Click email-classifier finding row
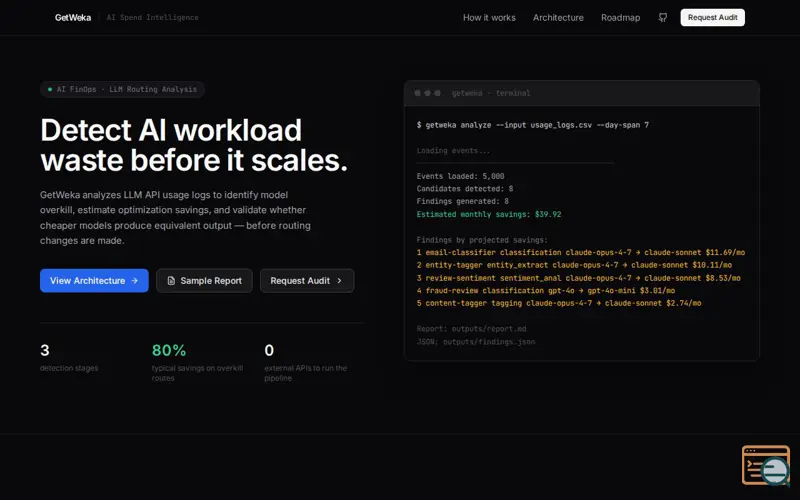The height and width of the screenshot is (500, 800). pos(581,253)
